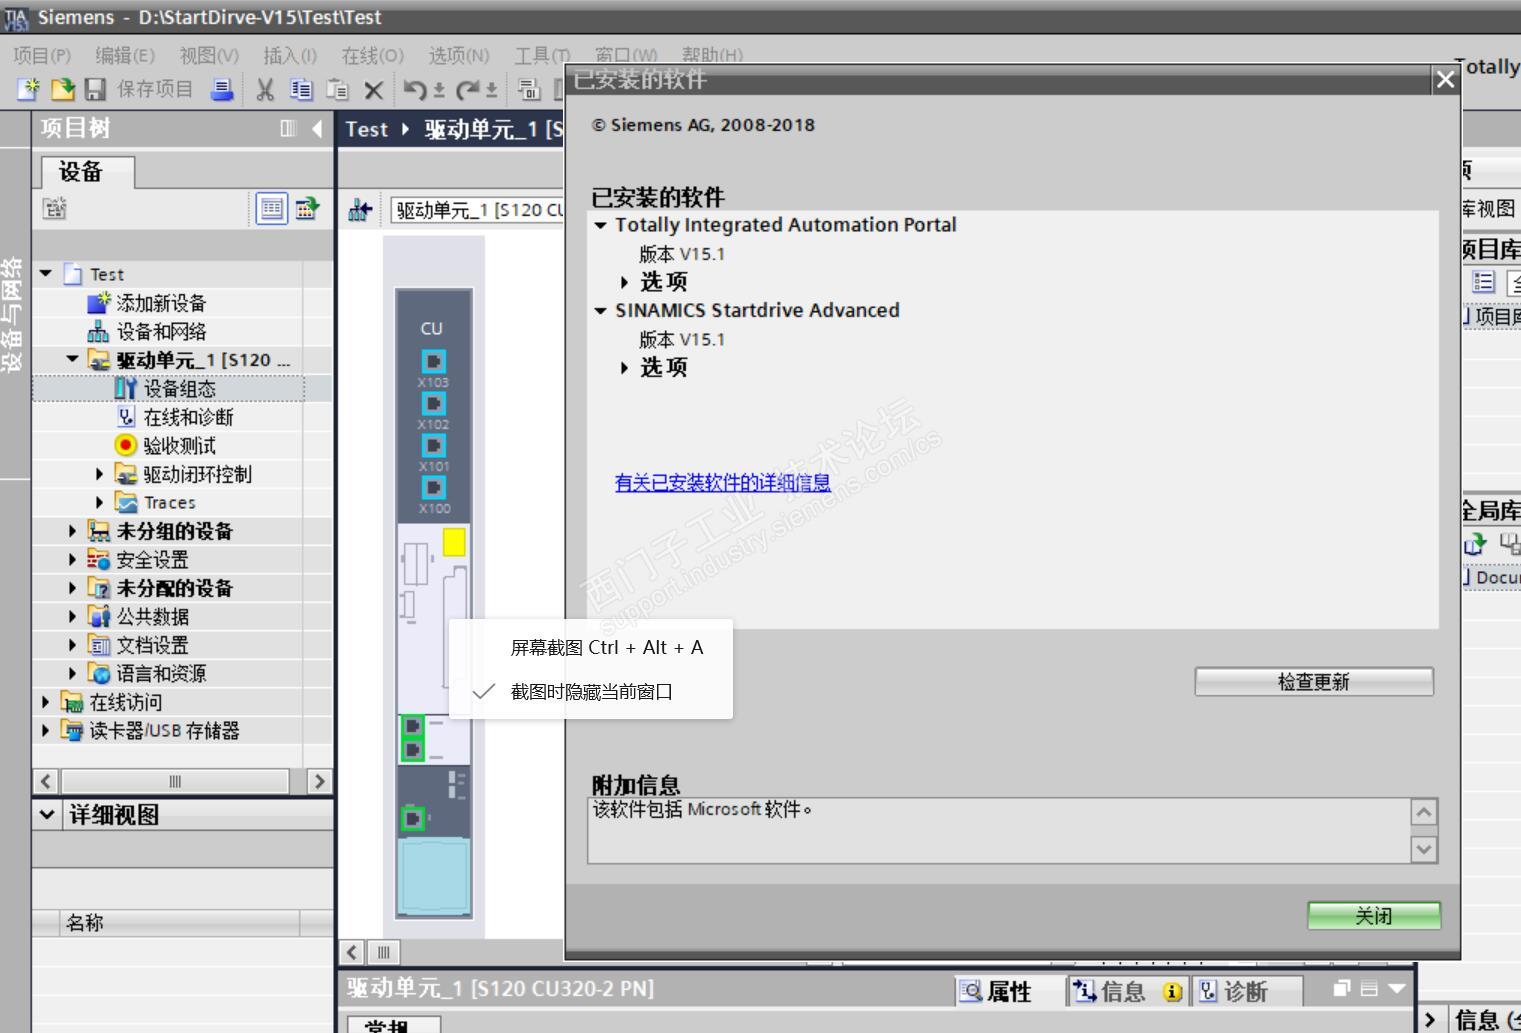Select 添加新设备 in project tree

[161, 303]
